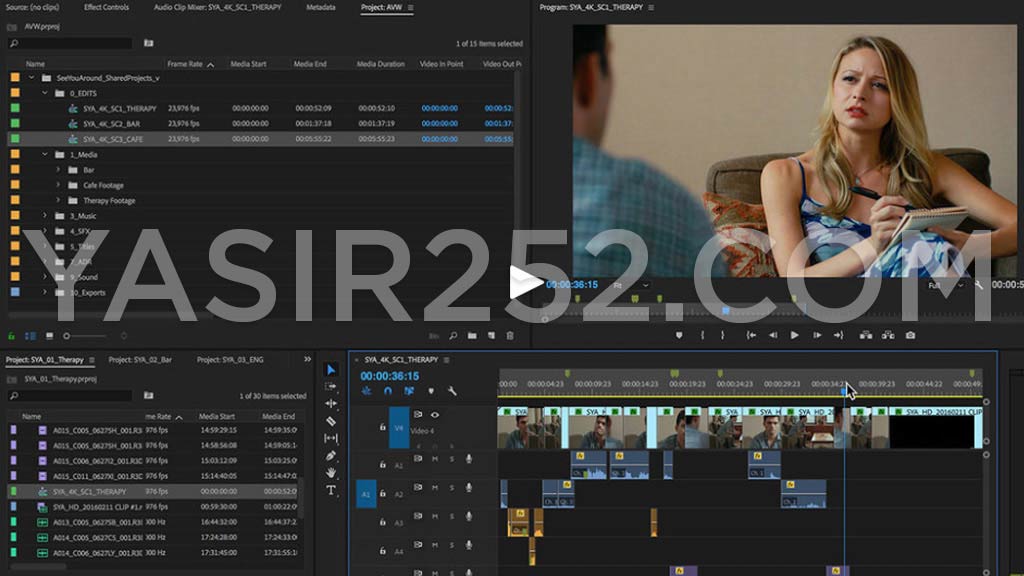Toggle the lock on the Video 4 track
The height and width of the screenshot is (576, 1024).
381,427
